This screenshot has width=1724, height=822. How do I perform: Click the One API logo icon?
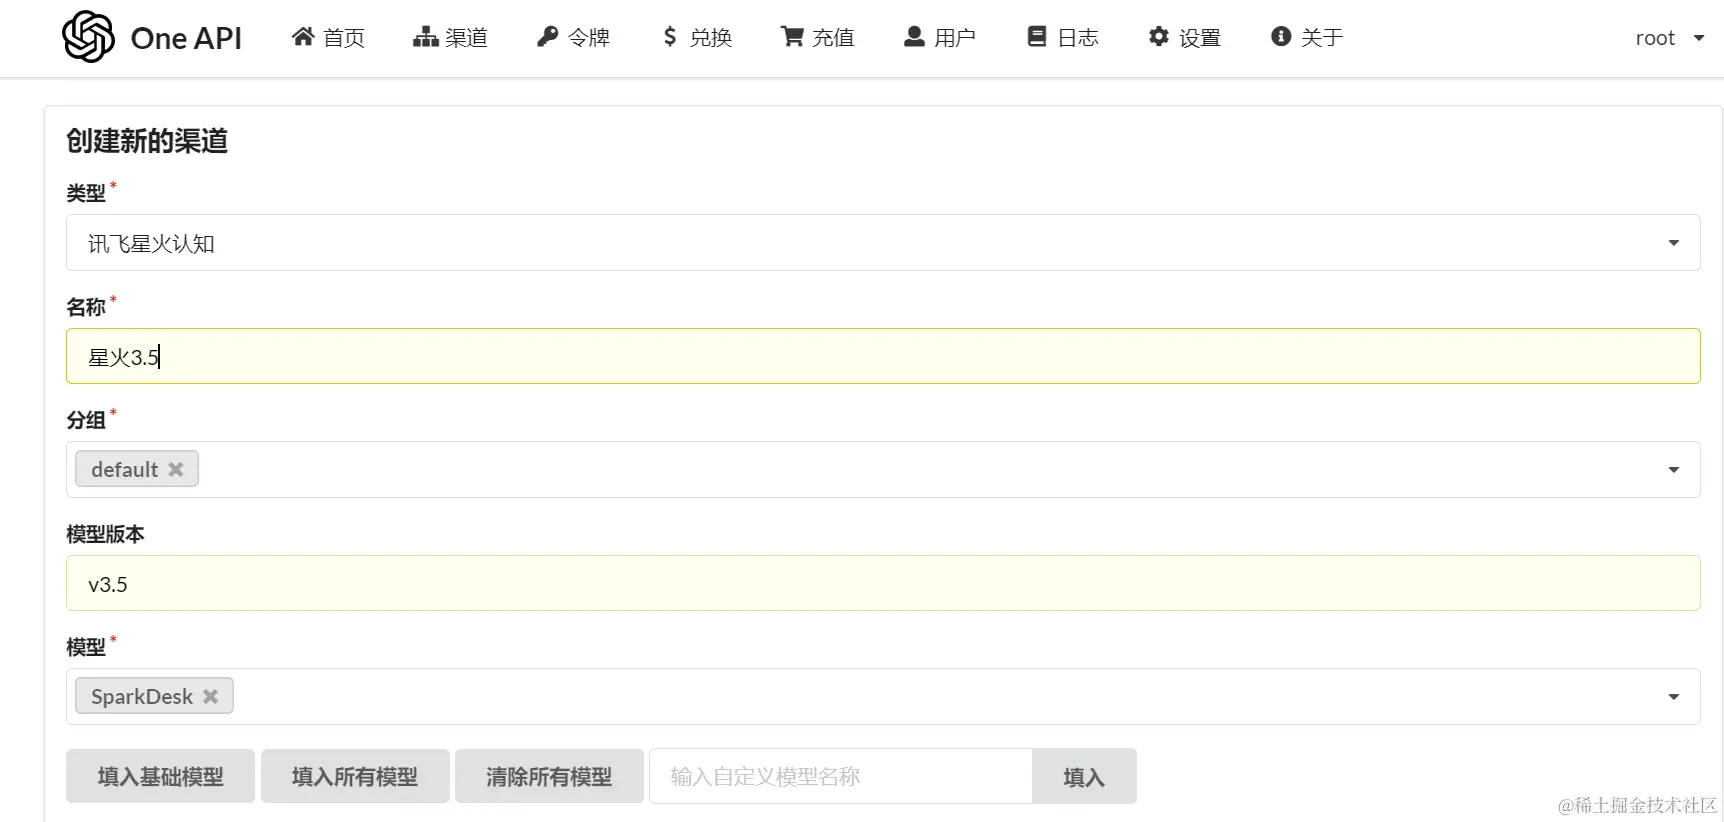coord(88,37)
